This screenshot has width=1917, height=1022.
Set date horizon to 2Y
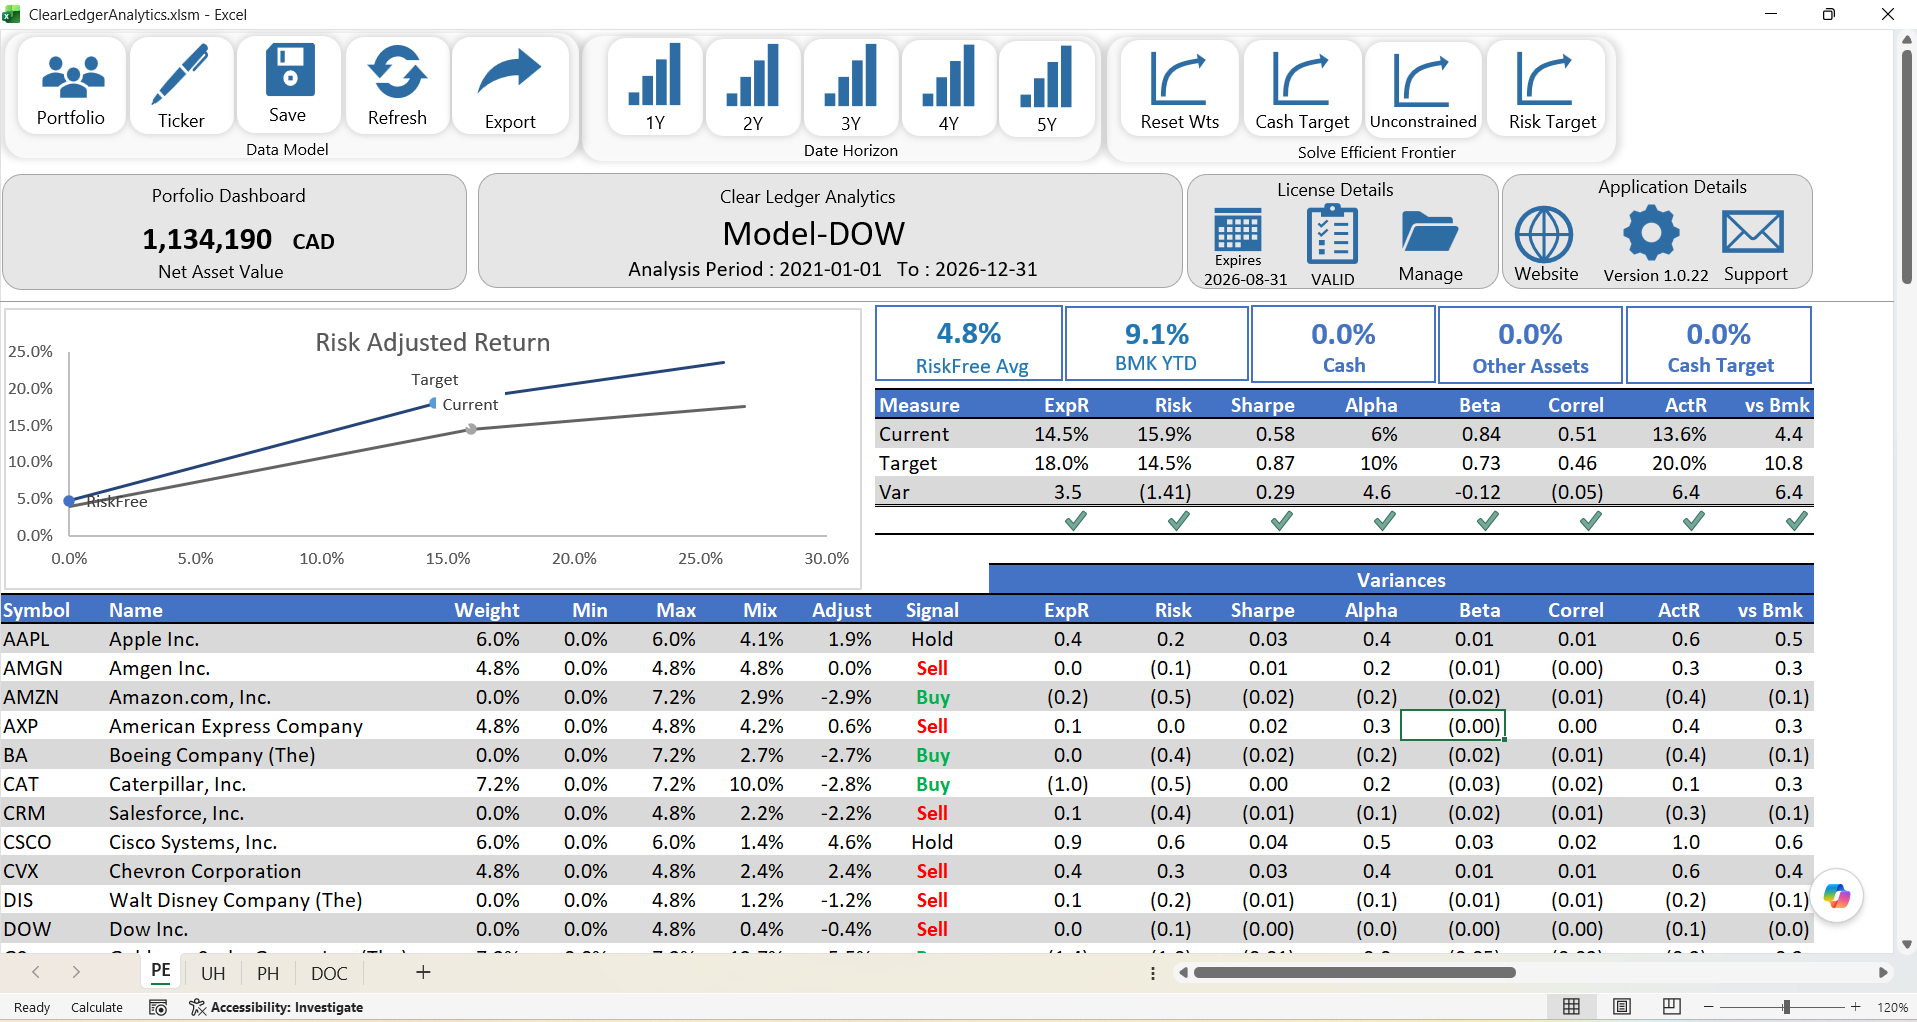pos(752,75)
